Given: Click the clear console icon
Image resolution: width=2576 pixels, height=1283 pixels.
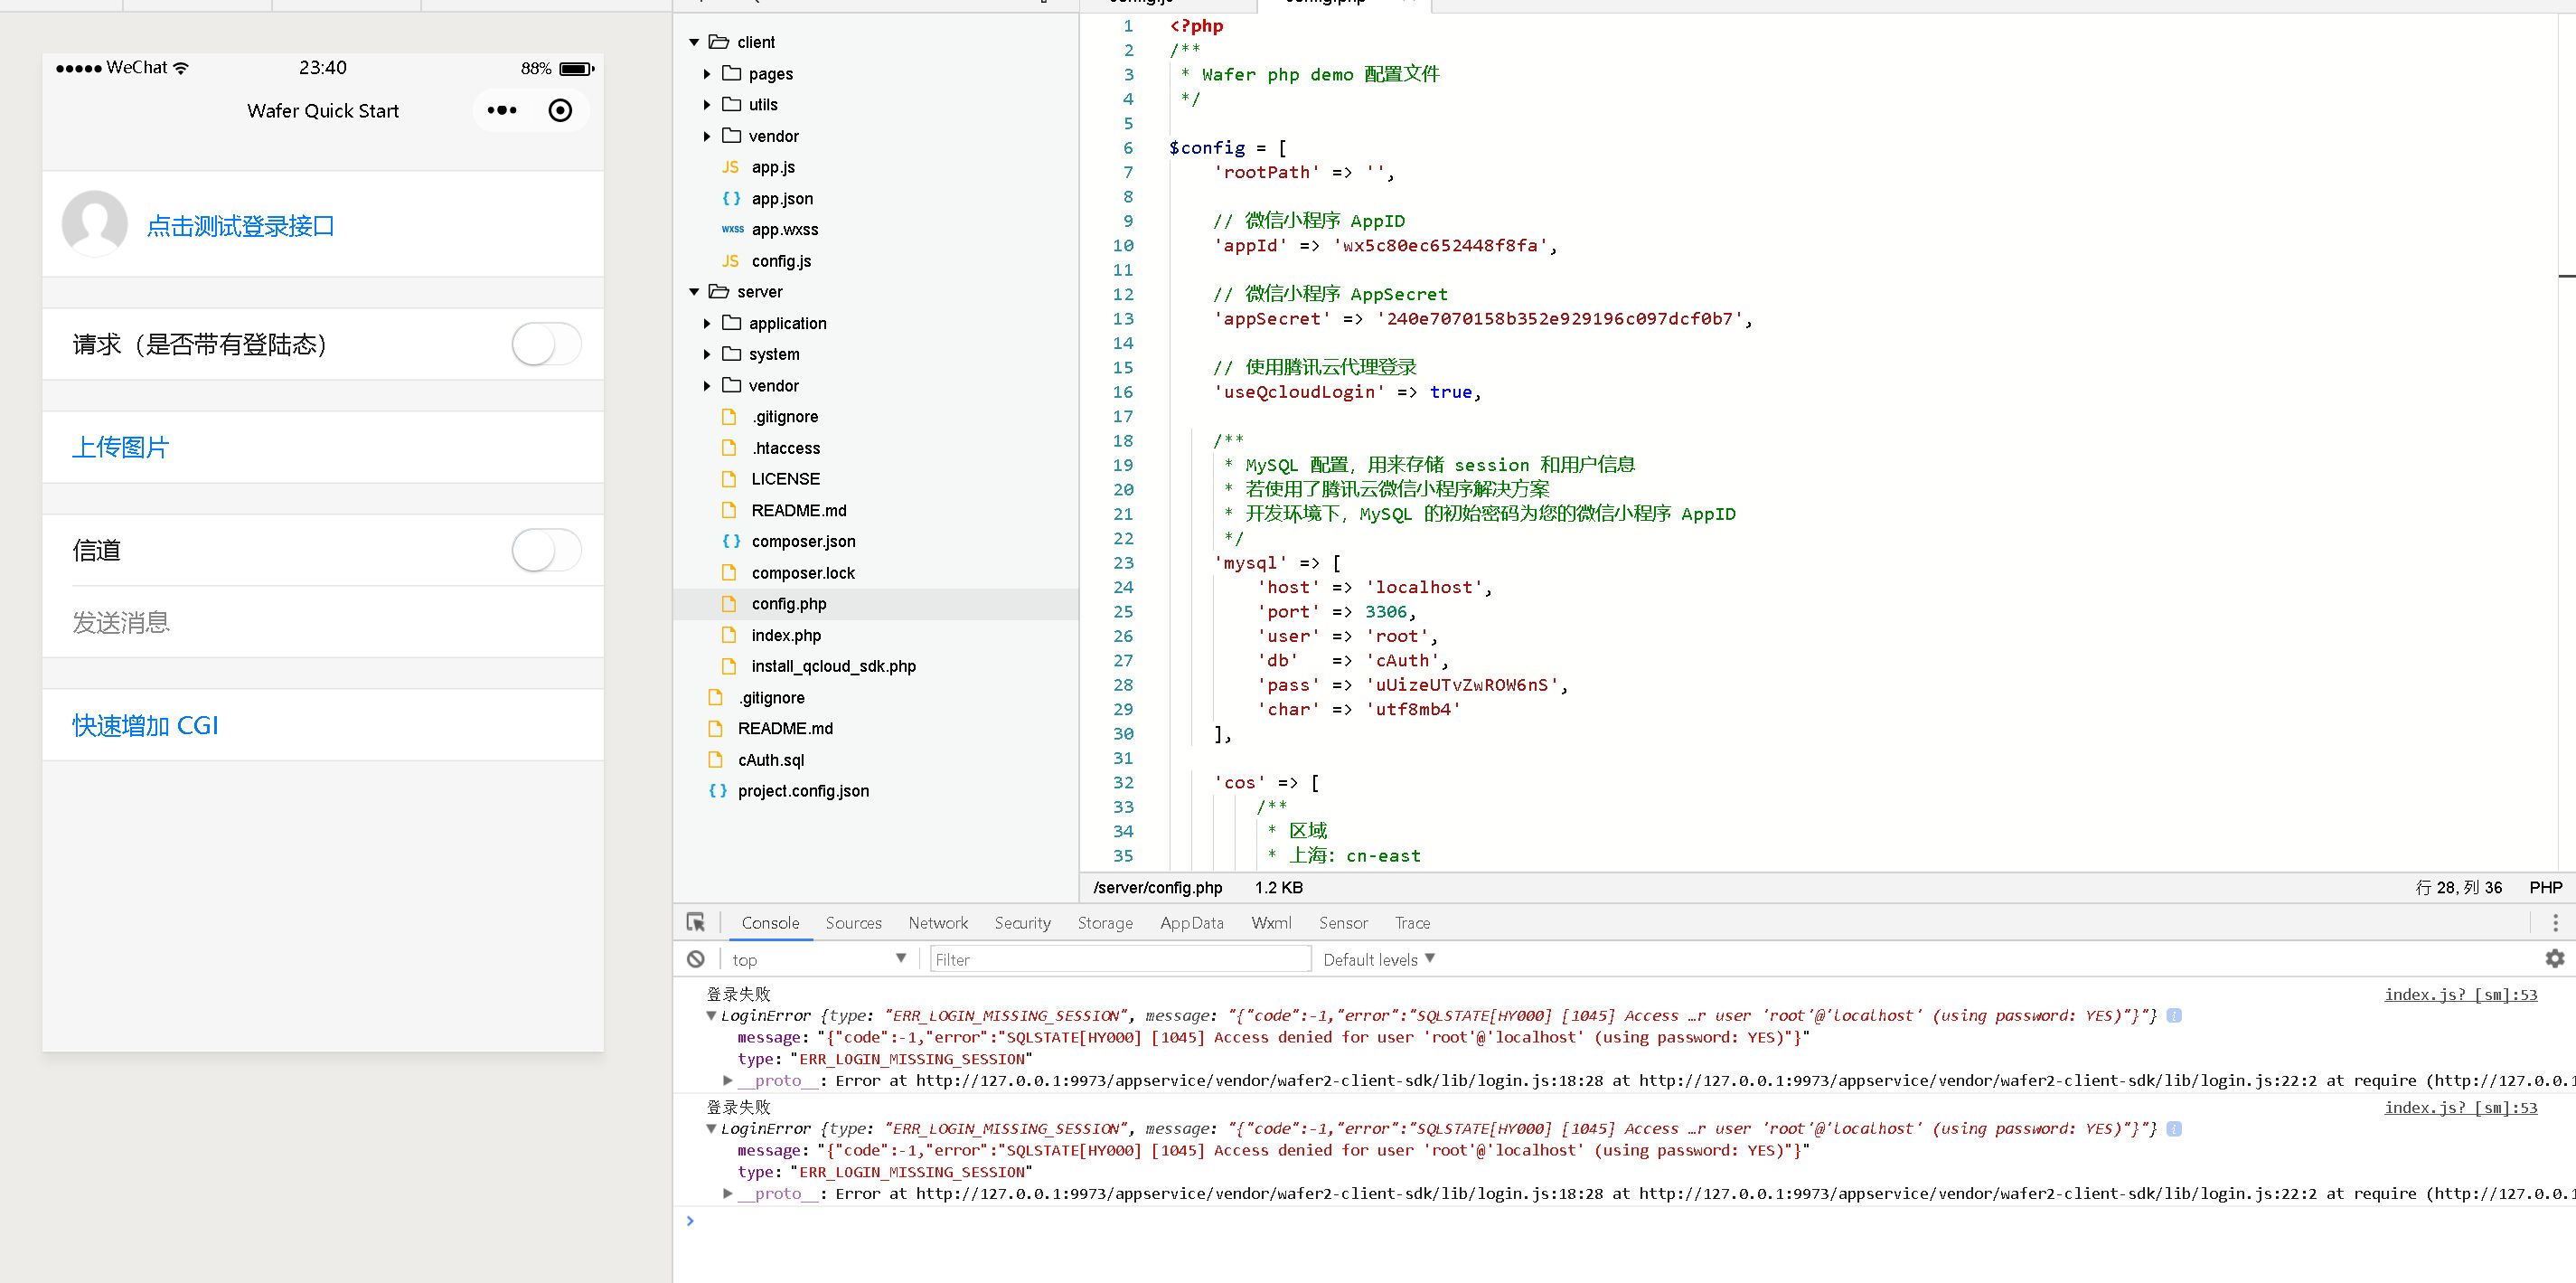Looking at the screenshot, I should click(695, 959).
